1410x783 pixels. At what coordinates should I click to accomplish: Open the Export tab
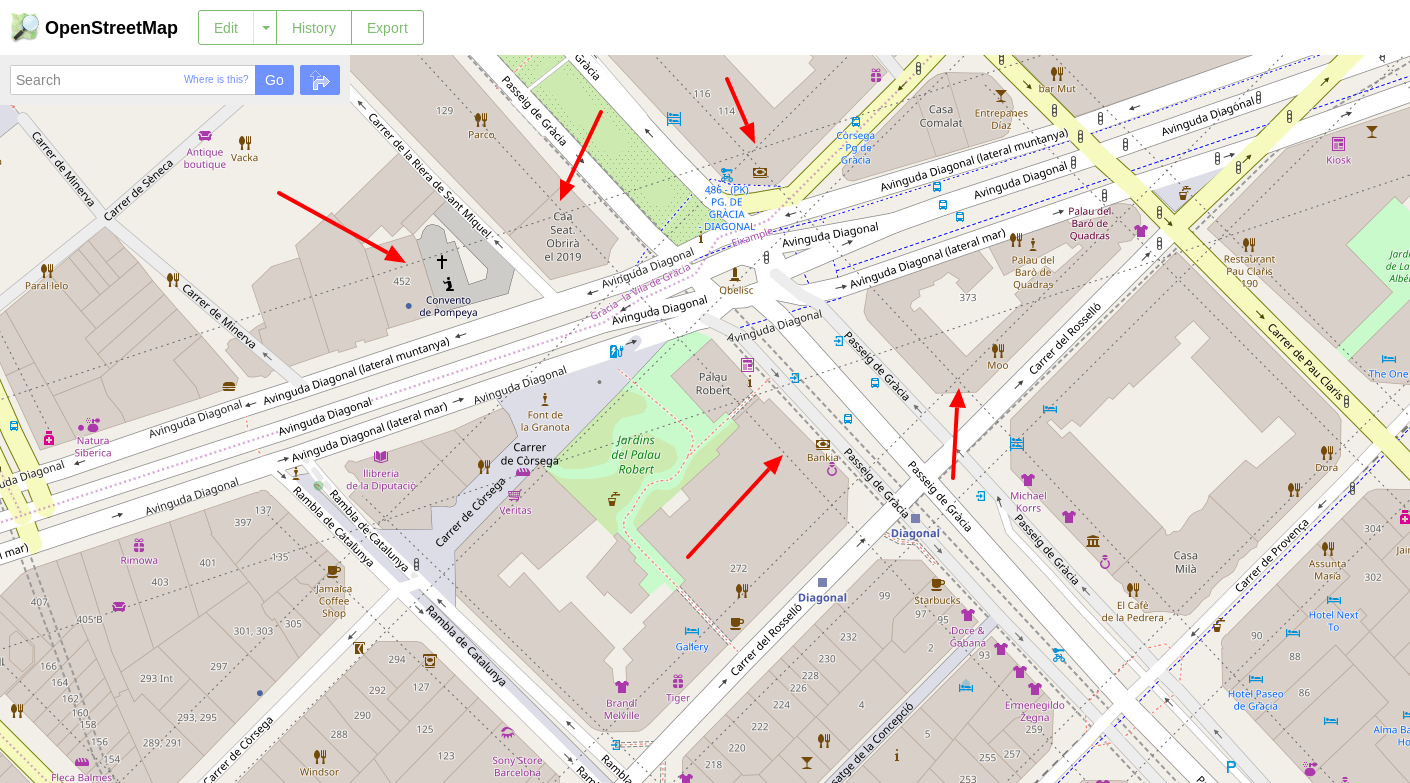pos(387,28)
